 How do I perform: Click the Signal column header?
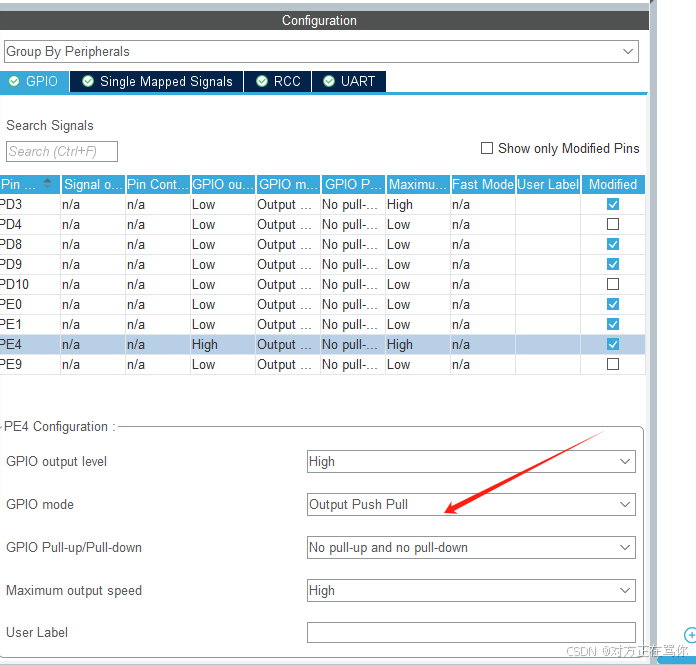(93, 184)
